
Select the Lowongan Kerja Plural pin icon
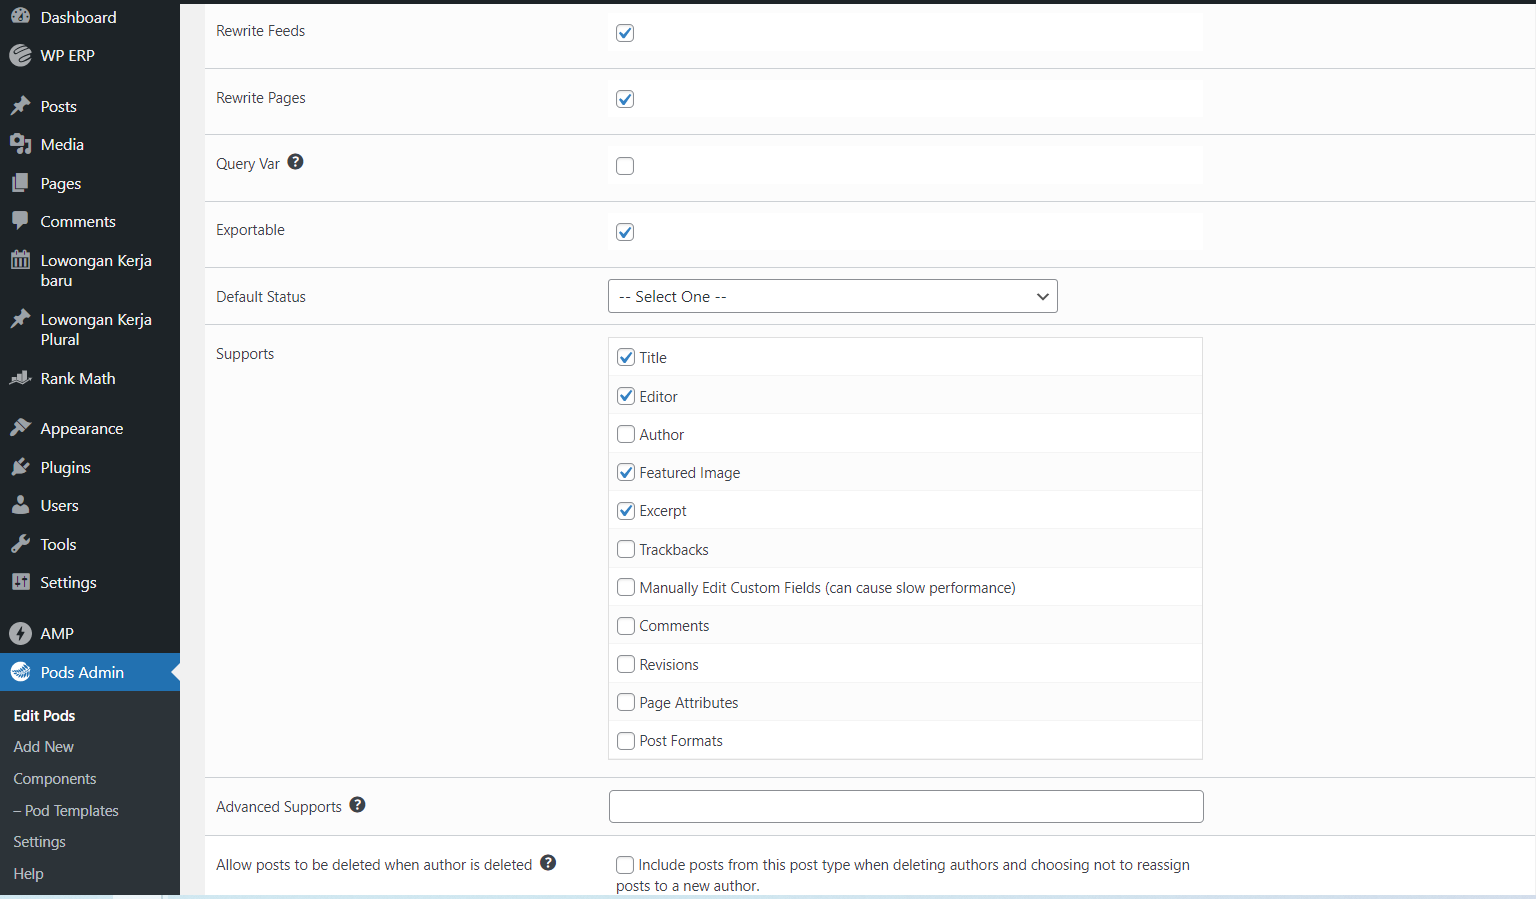pos(20,319)
